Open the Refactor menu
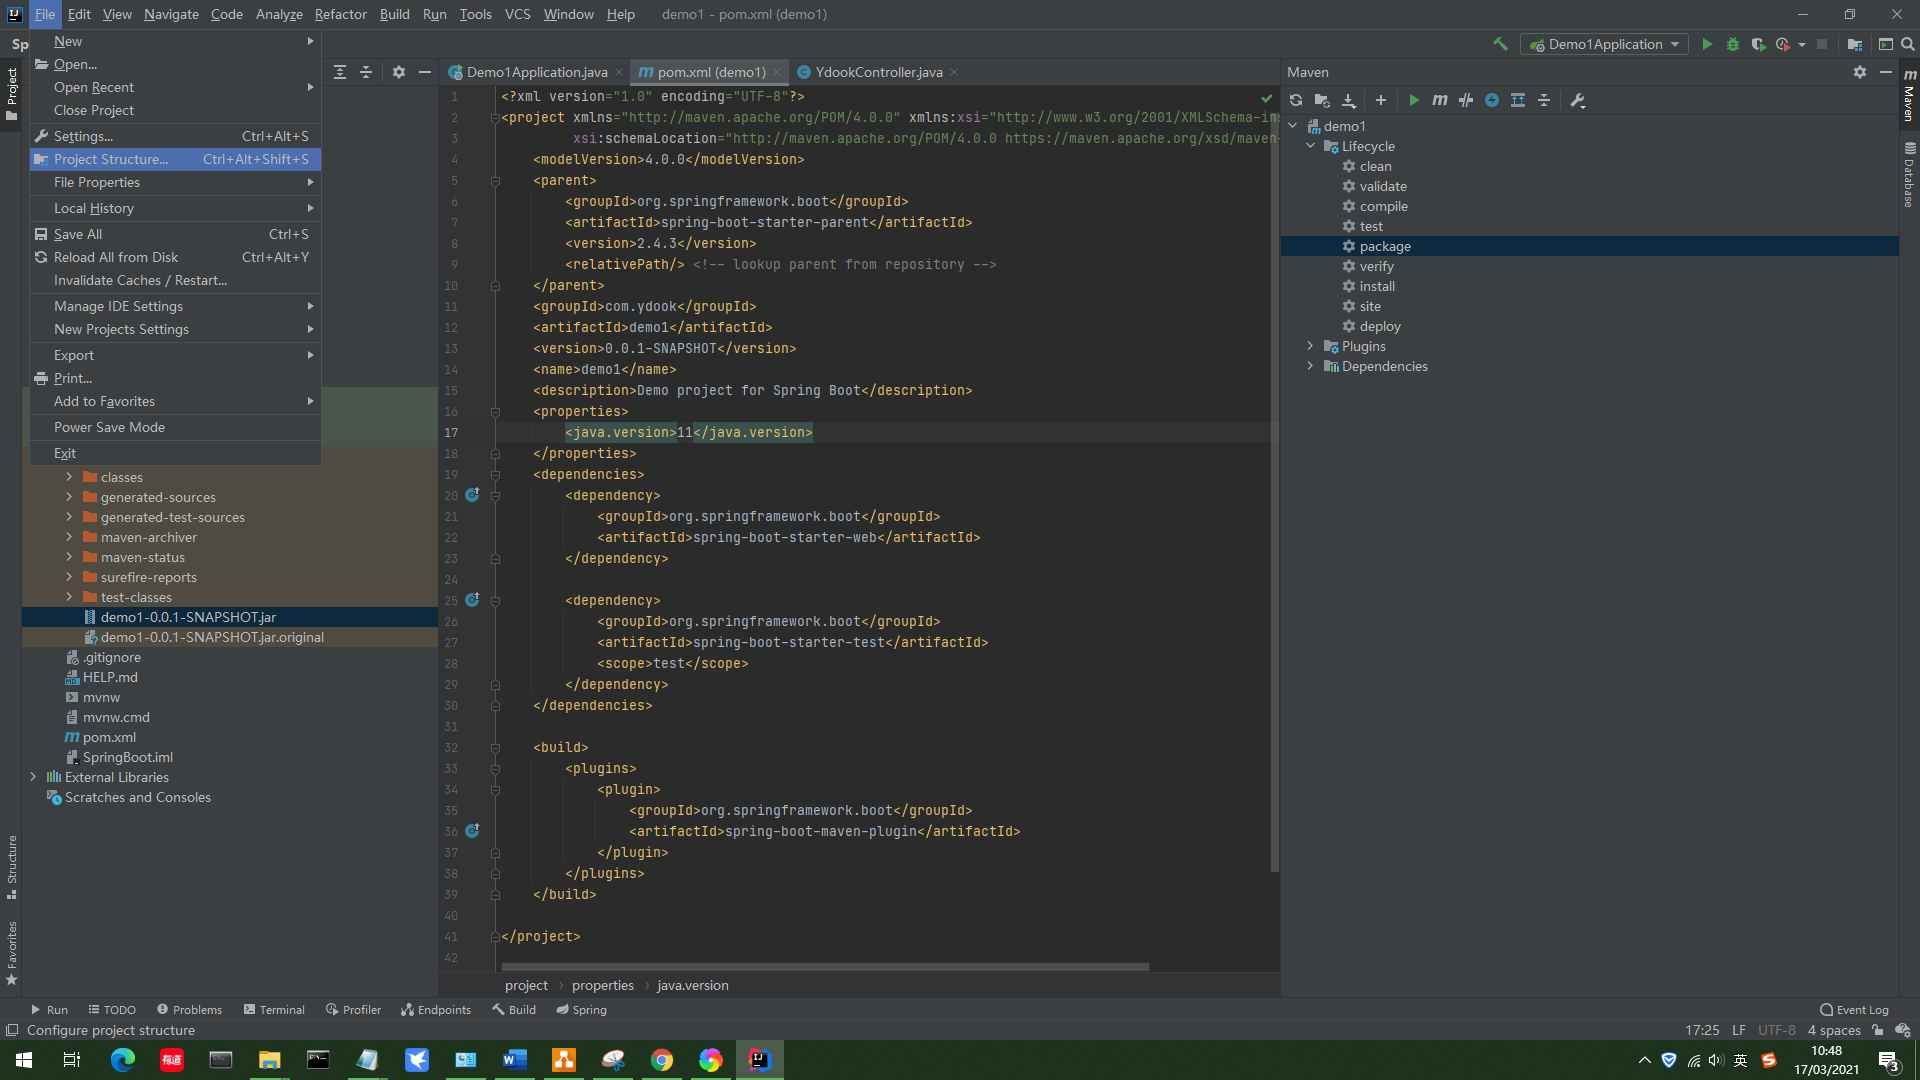1920x1080 pixels. point(340,14)
